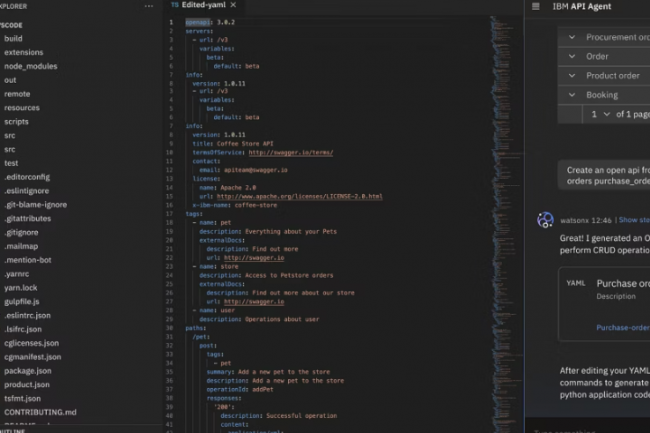The height and width of the screenshot is (433, 650).
Task: Expand the Product order row
Action: tap(572, 76)
